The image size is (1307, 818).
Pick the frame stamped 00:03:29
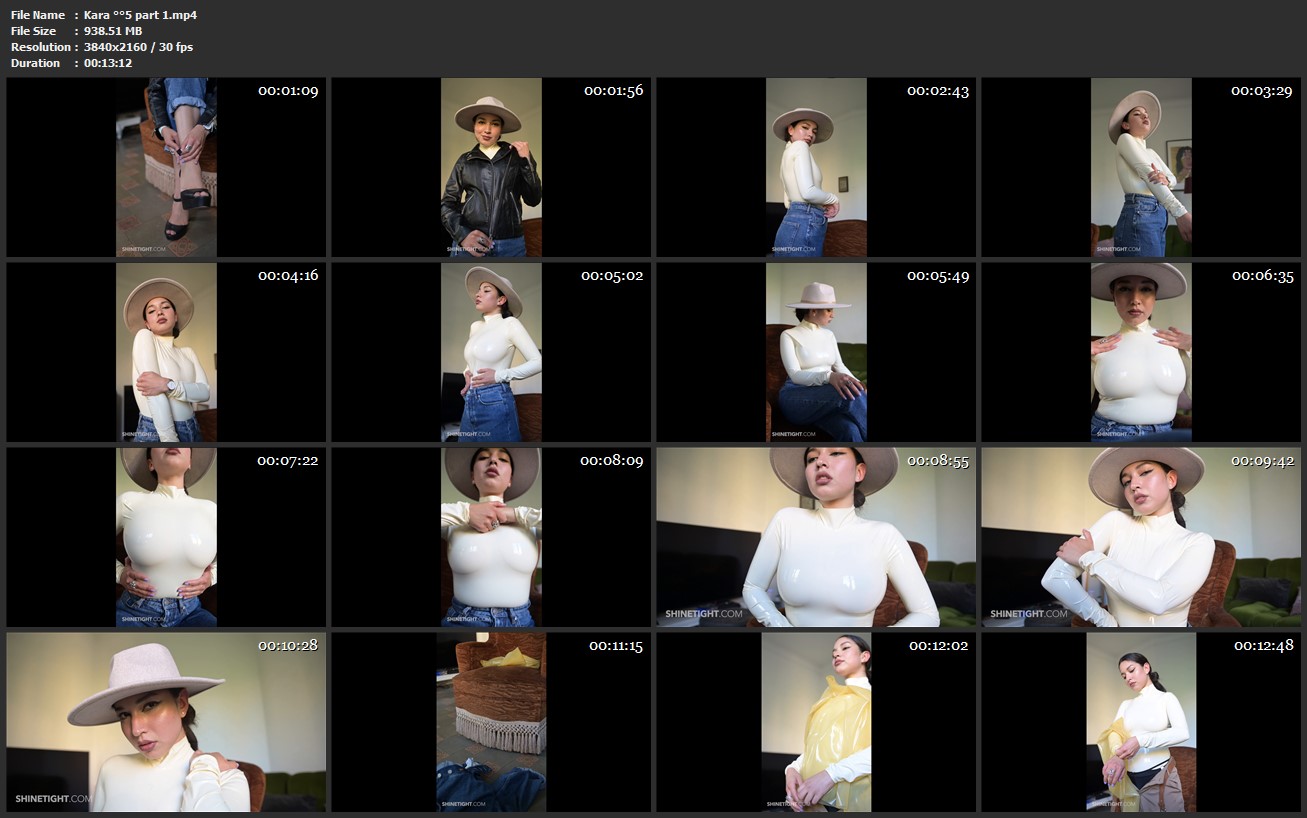pyautogui.click(x=1141, y=168)
